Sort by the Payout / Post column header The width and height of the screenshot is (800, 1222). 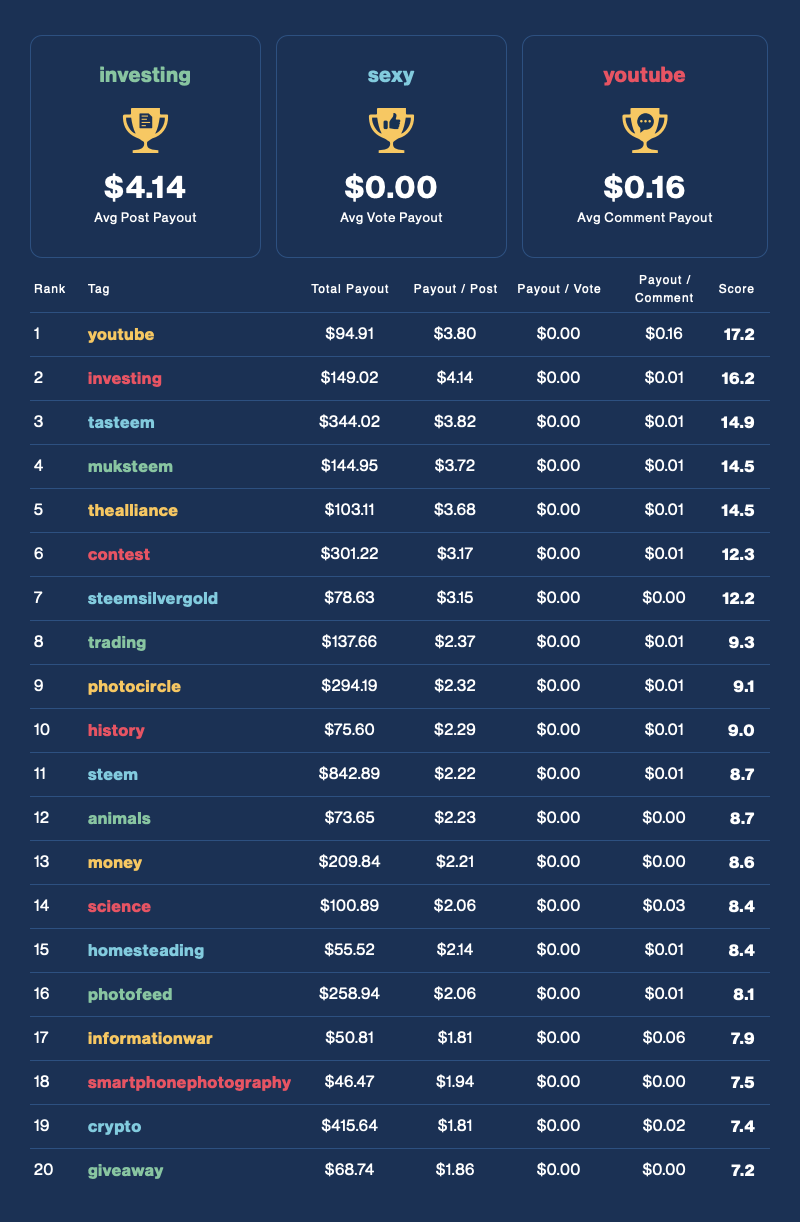(x=455, y=289)
